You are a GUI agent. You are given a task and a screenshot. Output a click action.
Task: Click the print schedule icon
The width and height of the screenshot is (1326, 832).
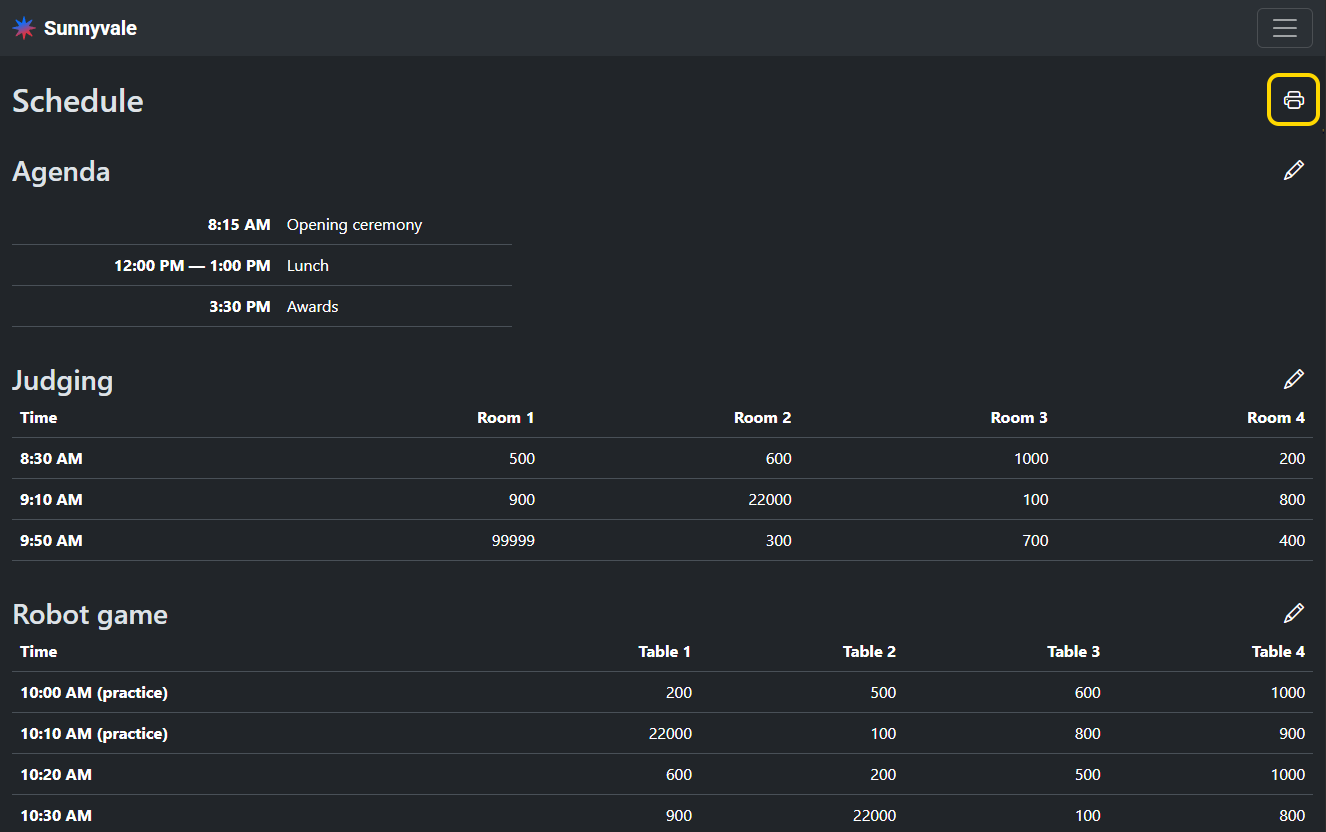tap(1294, 100)
